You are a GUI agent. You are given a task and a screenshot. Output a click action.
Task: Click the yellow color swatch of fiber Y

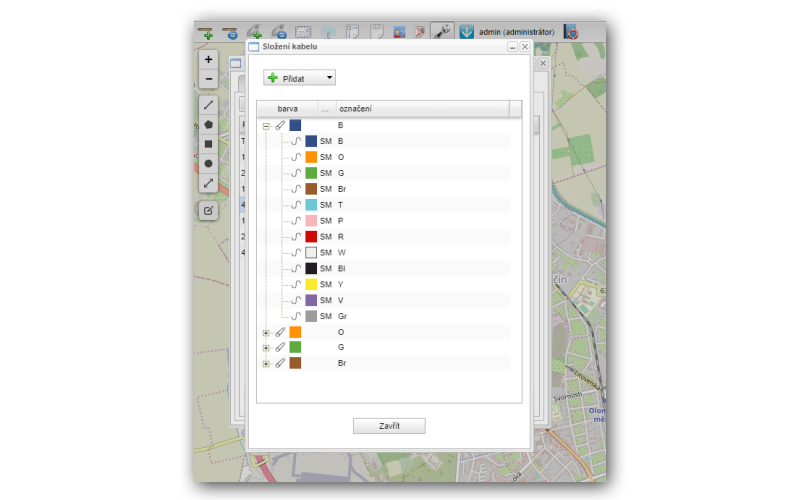pos(311,285)
